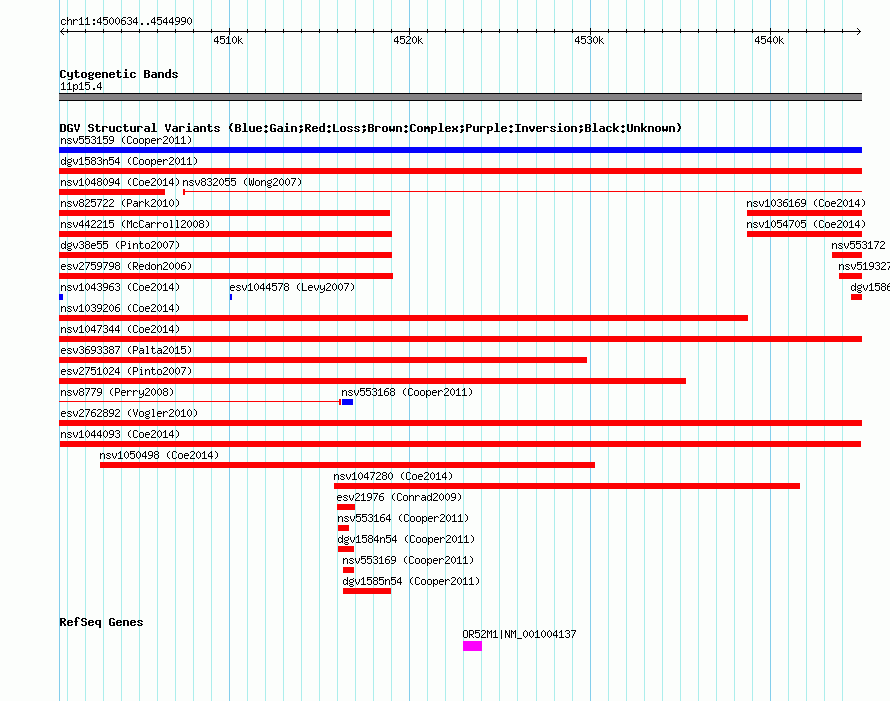Select the nsv832055 (Wong2007) label
This screenshot has width=890, height=701.
pyautogui.click(x=242, y=182)
